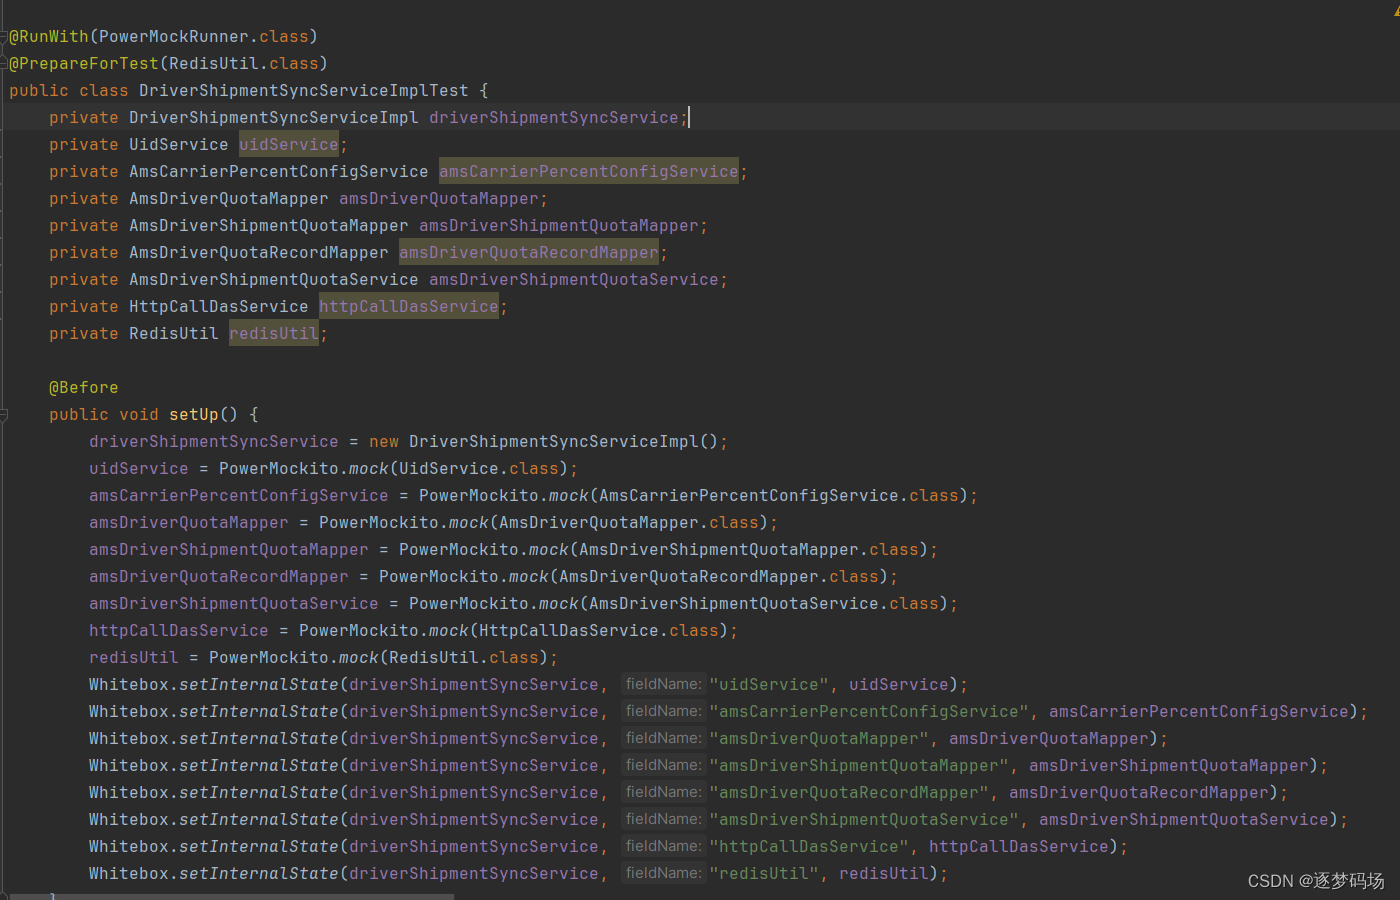Click PowerMockRunner in the @RunWith line
The height and width of the screenshot is (900, 1400).
[174, 37]
